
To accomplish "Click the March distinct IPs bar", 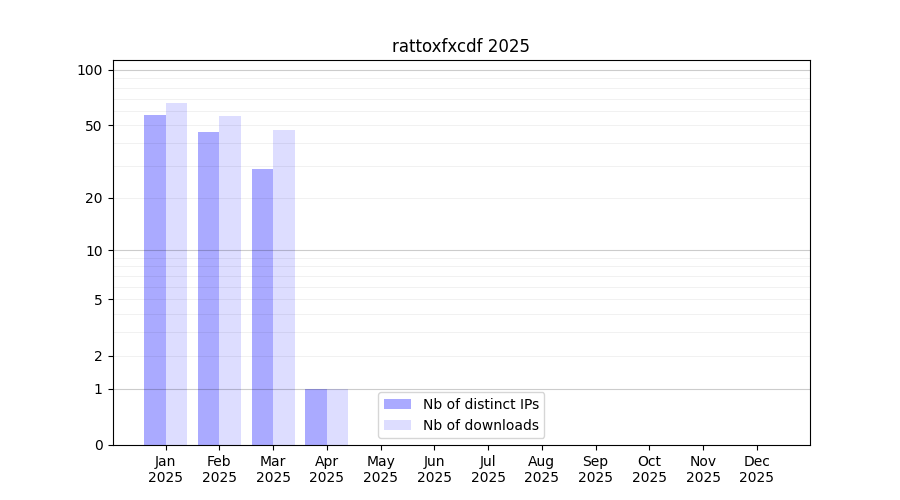I will pos(262,307).
